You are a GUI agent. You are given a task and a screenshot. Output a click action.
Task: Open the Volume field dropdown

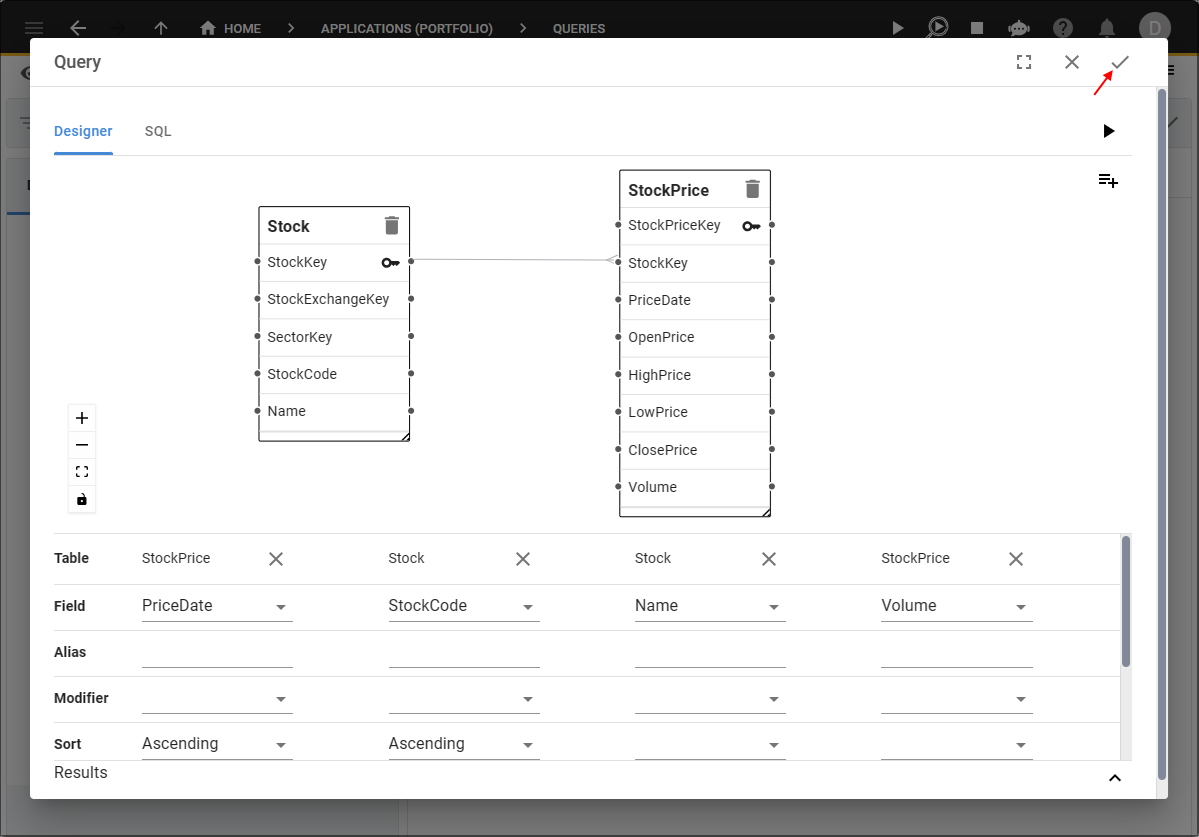957,606
